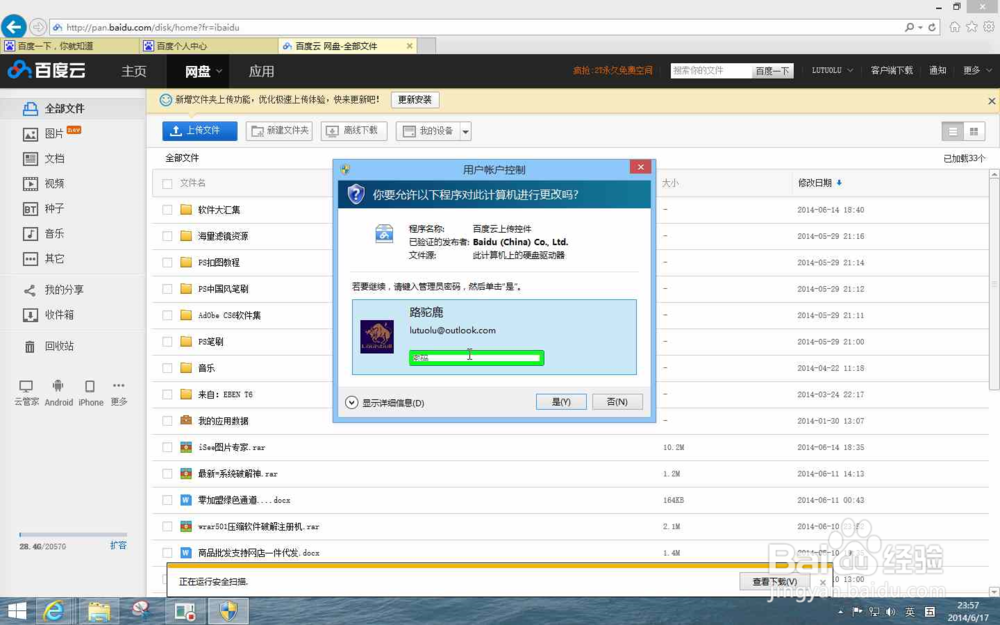Image resolution: width=1000 pixels, height=625 pixels.
Task: Click the address bar search magnifier icon
Action: tap(909, 27)
